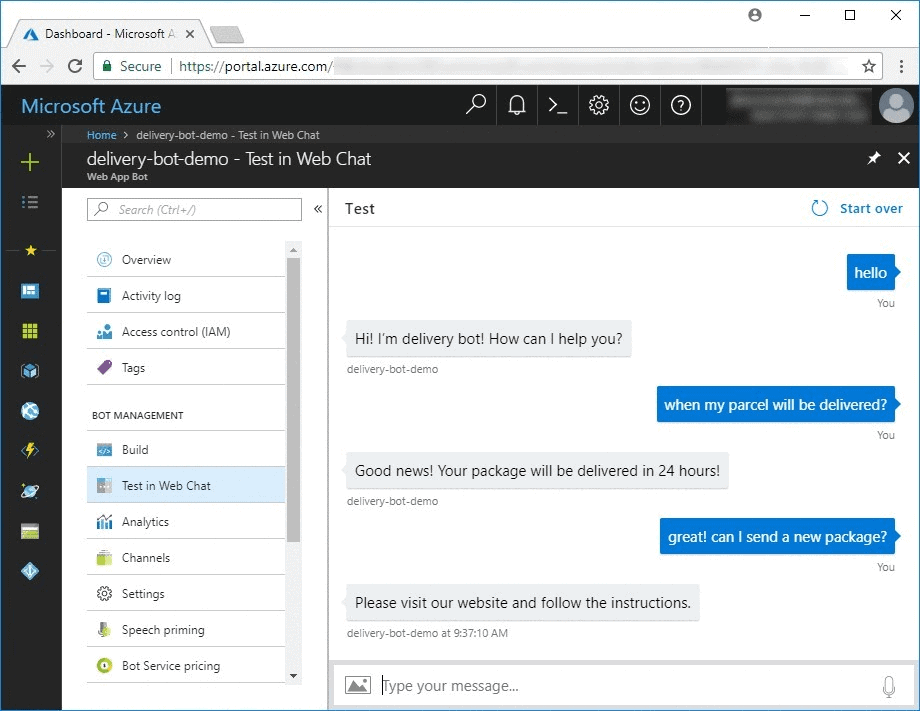
Task: Click the 'Good news!' bot reply
Action: pos(537,470)
